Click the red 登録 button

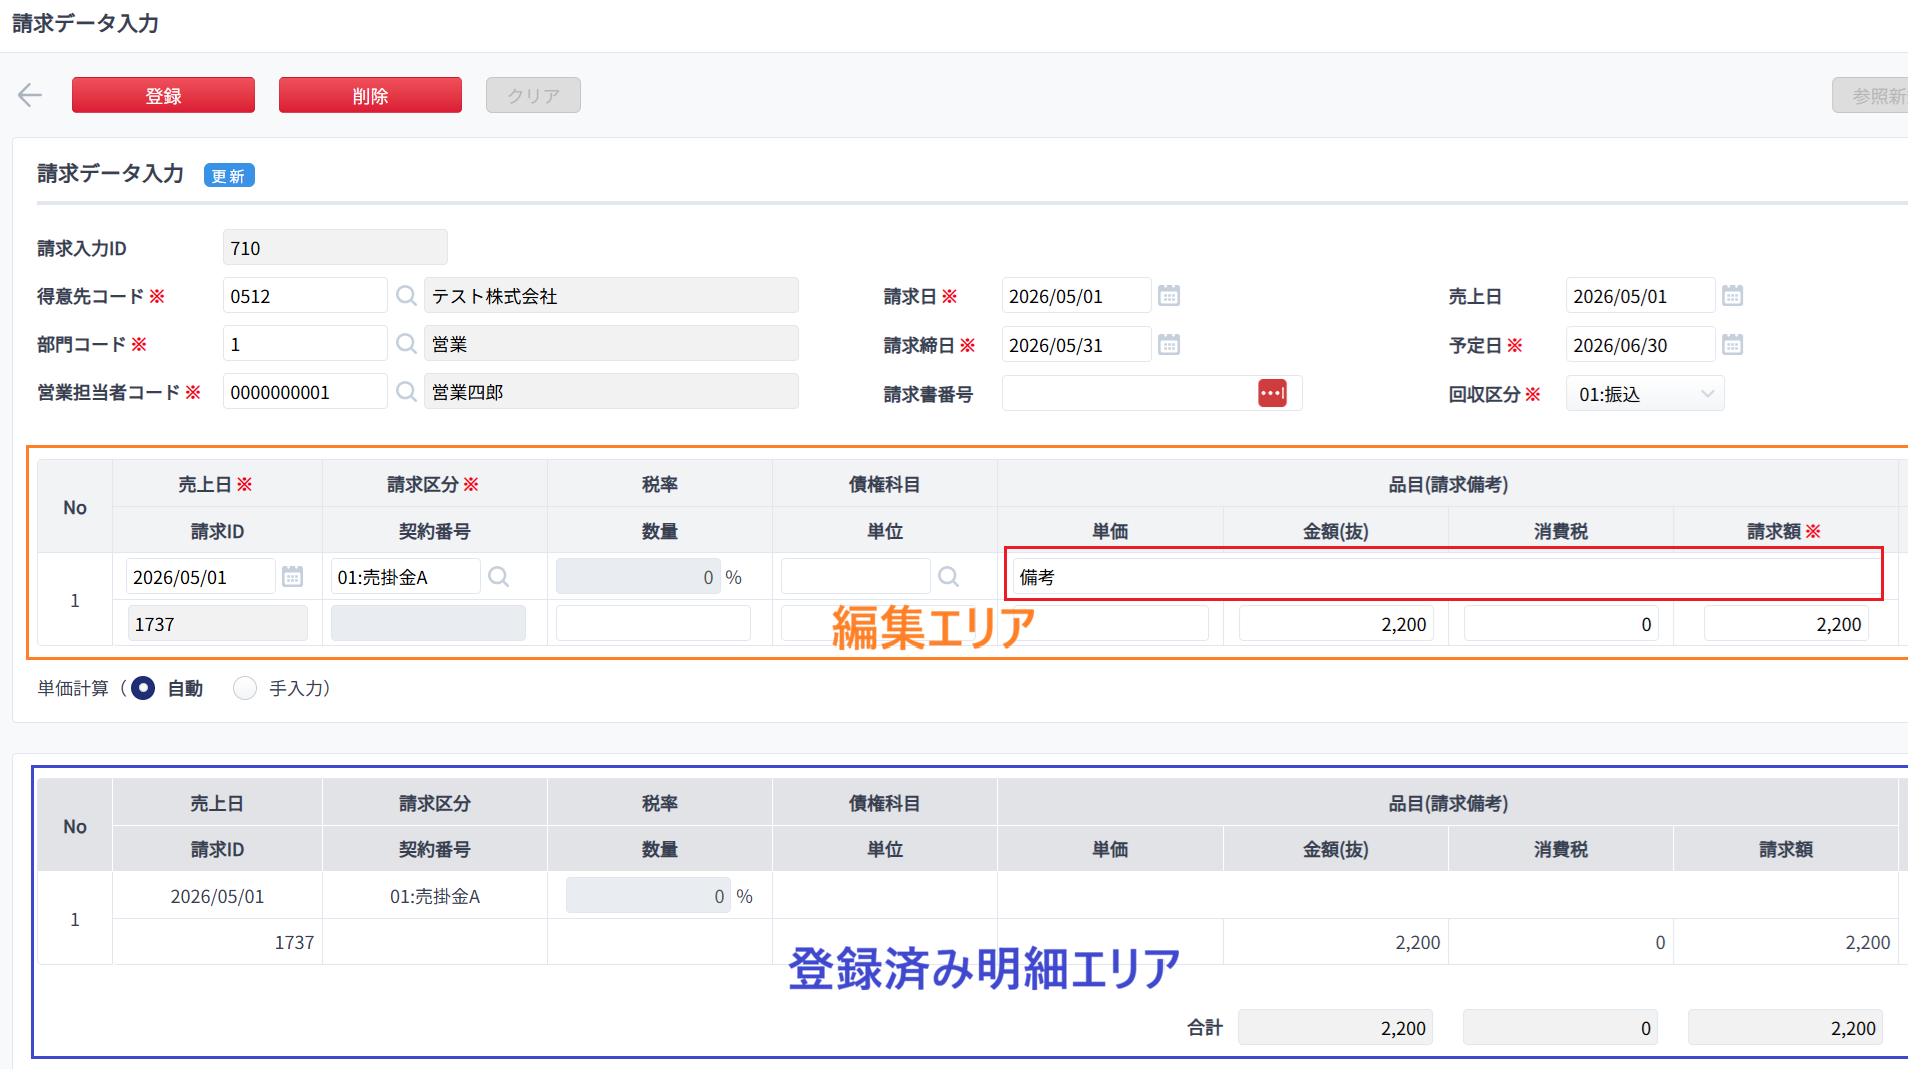163,95
